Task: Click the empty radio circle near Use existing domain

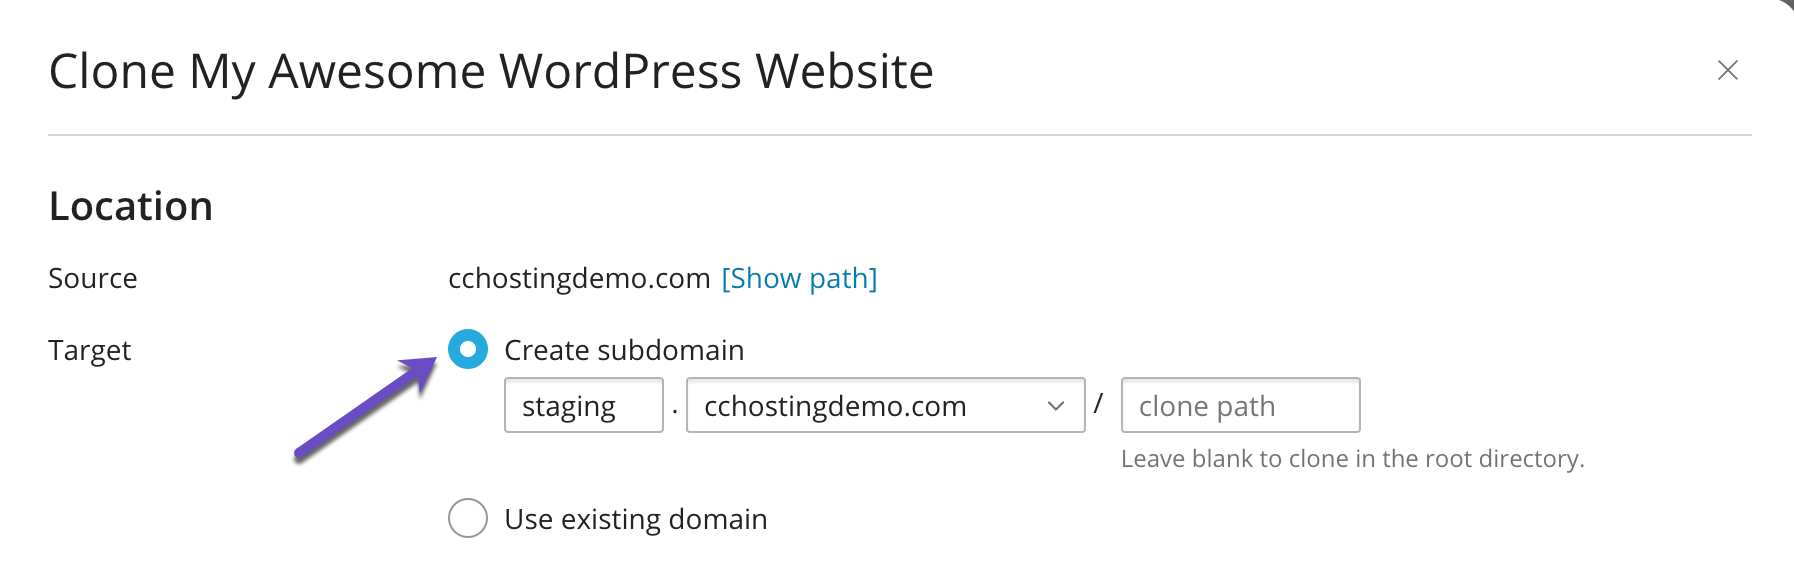Action: tap(467, 518)
